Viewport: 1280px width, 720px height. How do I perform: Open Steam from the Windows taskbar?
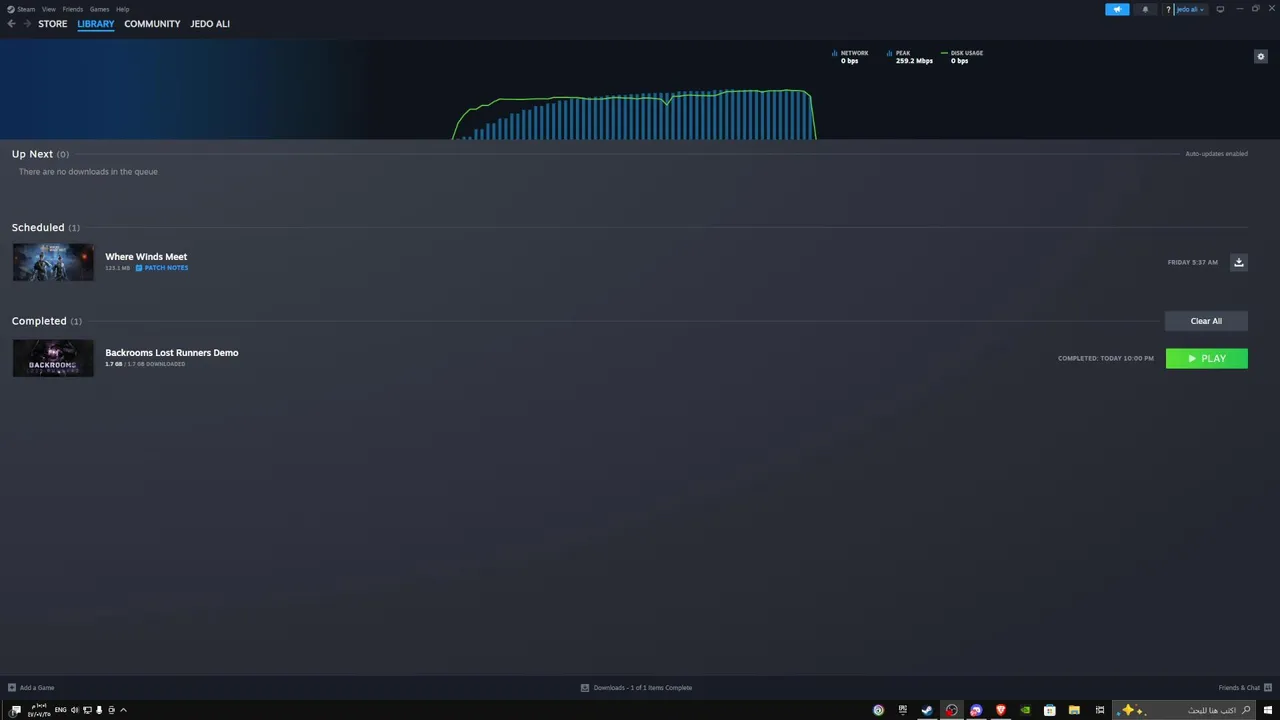click(927, 710)
